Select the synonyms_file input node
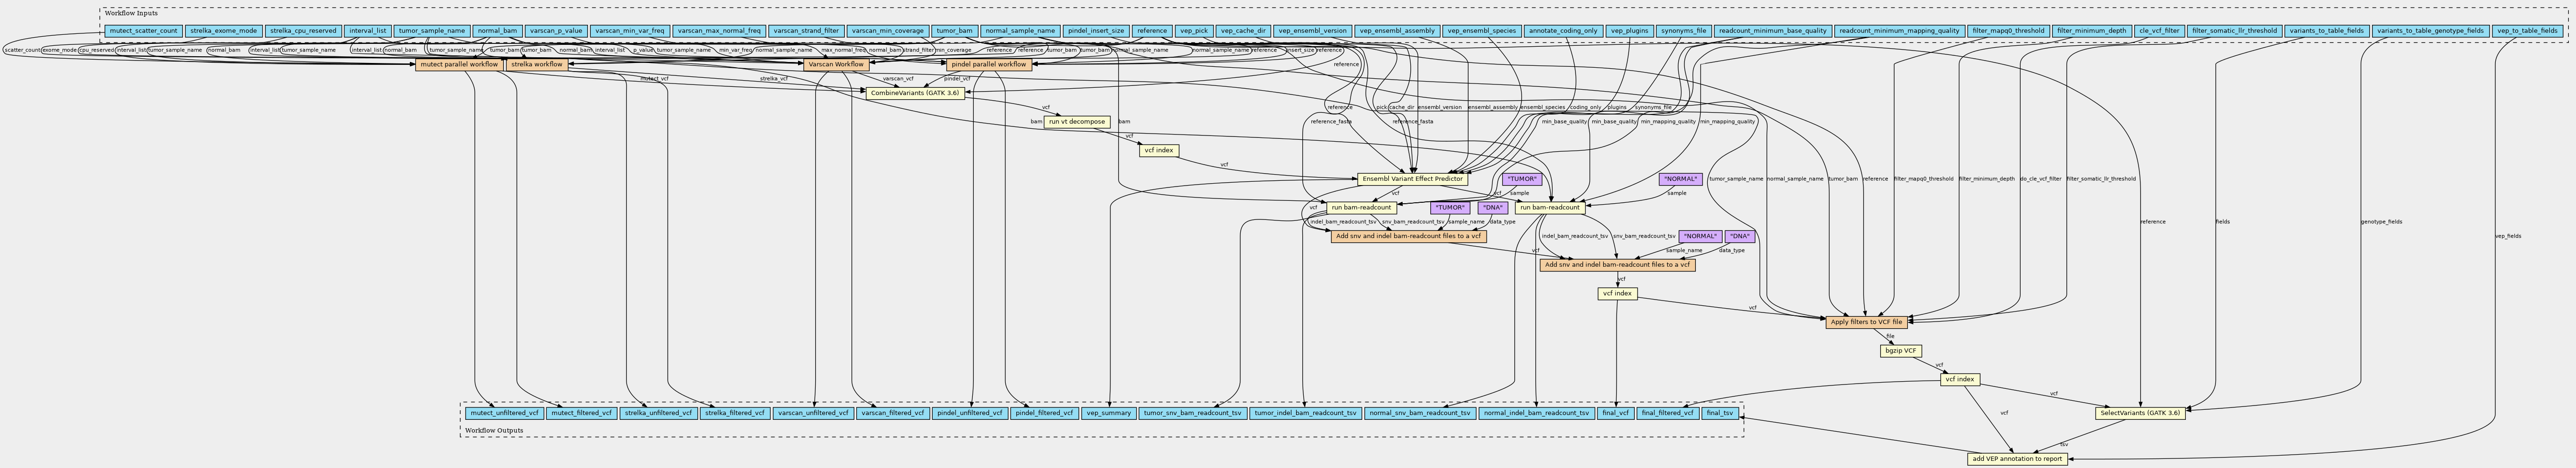Viewport: 2576px width, 468px height. [x=1684, y=31]
